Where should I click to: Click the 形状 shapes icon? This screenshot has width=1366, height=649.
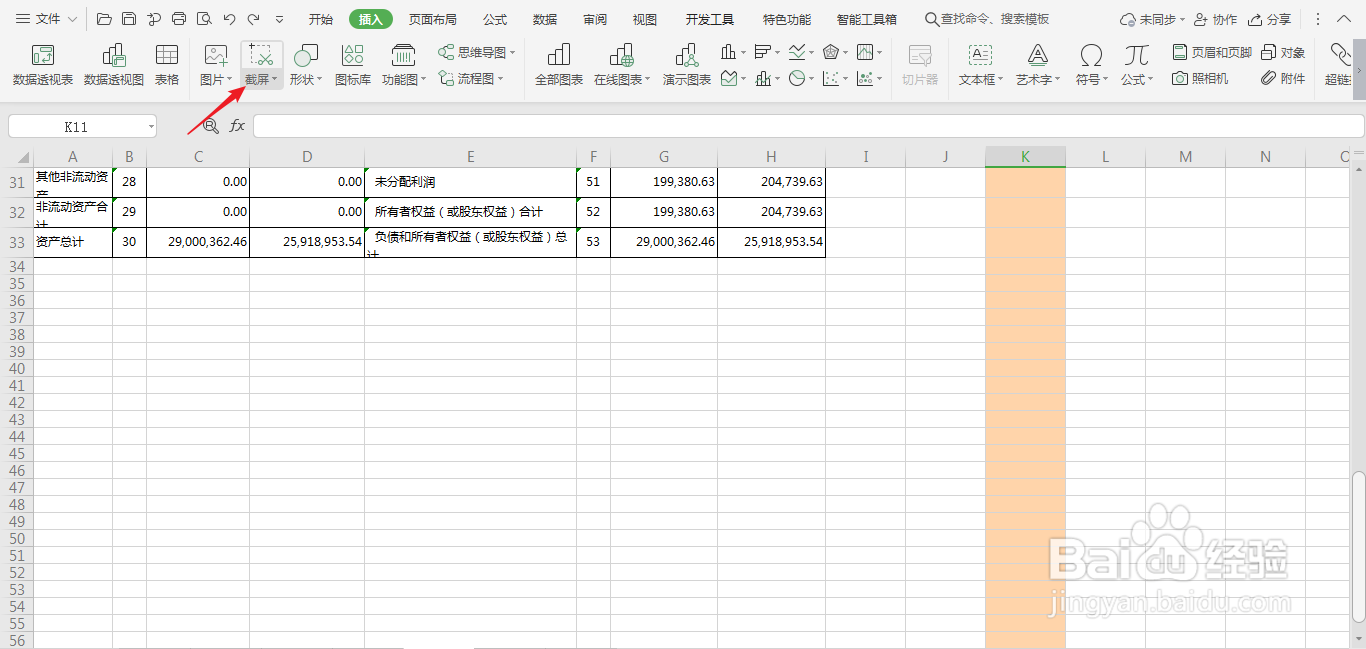305,56
